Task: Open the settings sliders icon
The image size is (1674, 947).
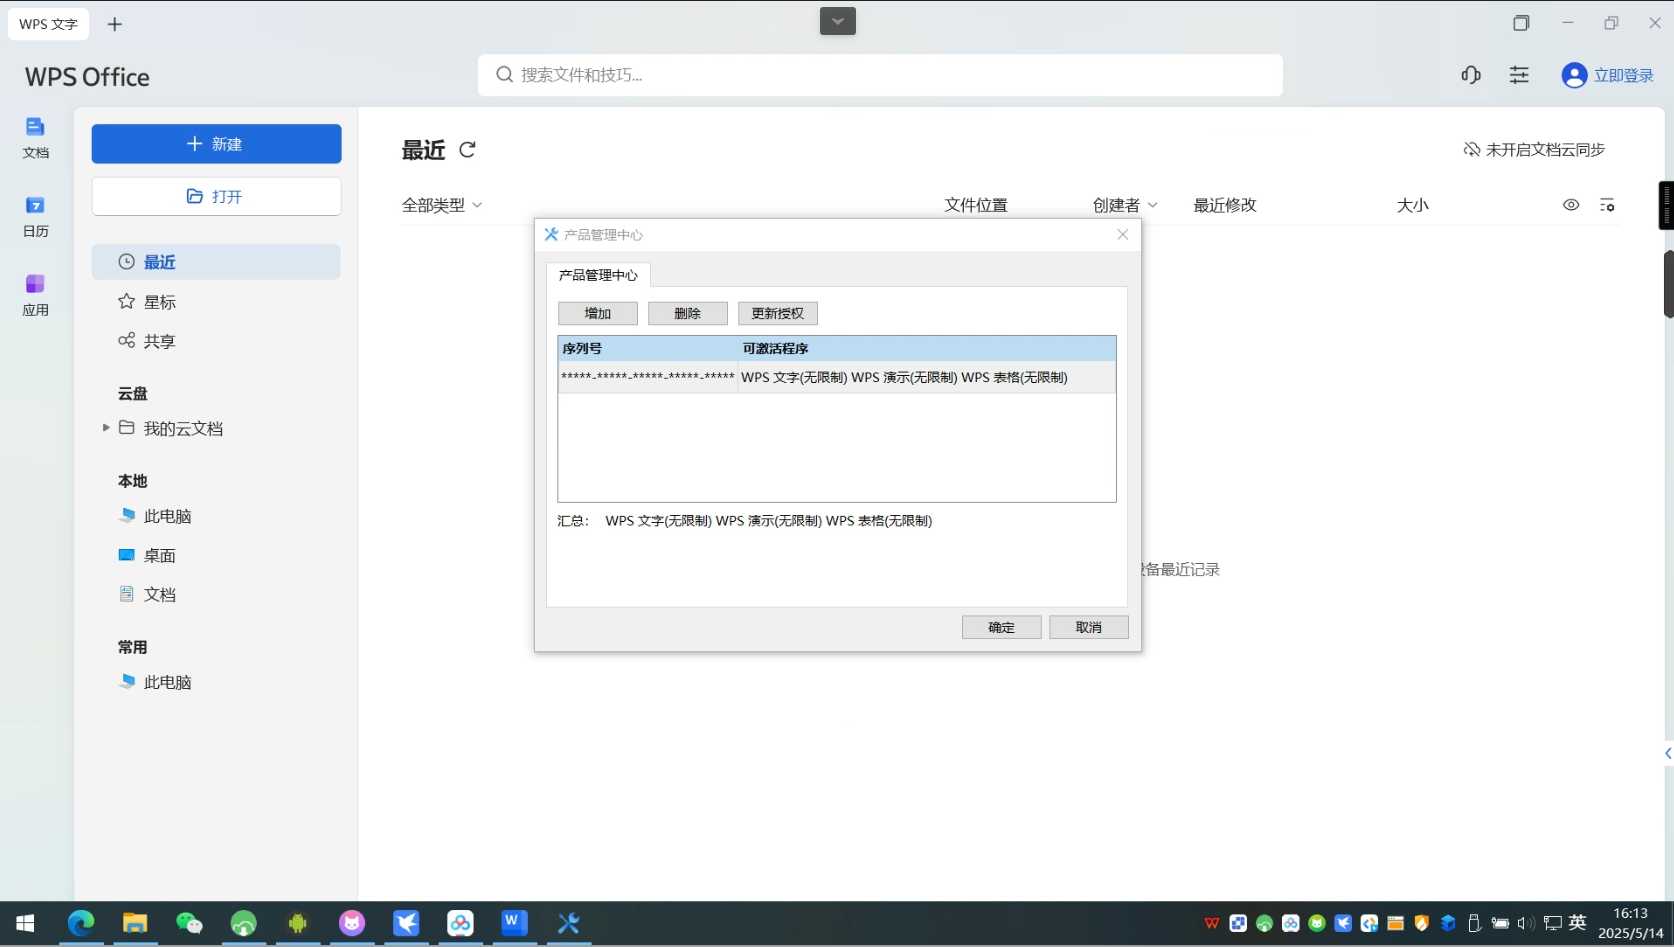Action: point(1519,75)
